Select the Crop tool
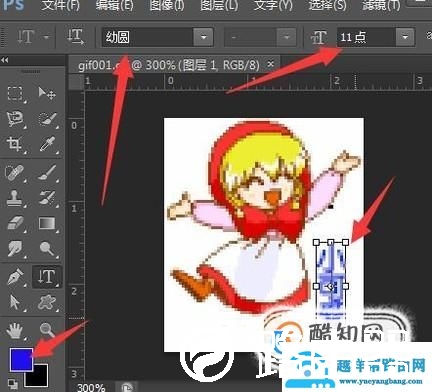 (15, 144)
